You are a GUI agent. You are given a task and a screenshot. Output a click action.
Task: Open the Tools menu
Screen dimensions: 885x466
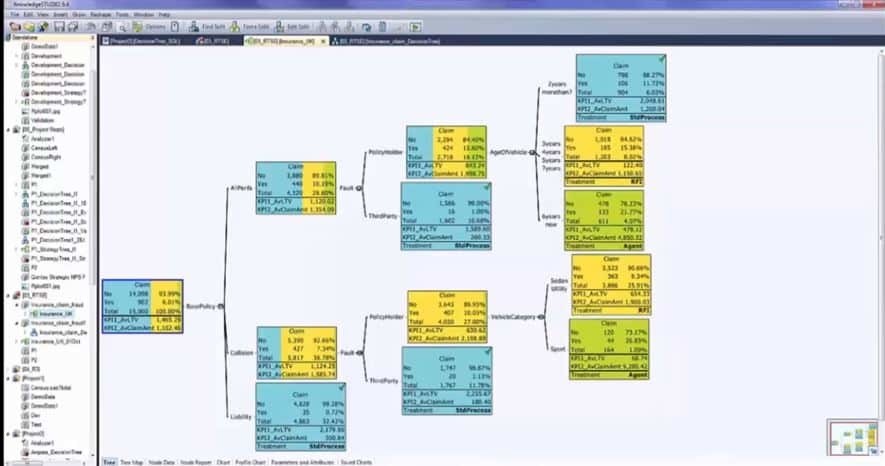[120, 15]
